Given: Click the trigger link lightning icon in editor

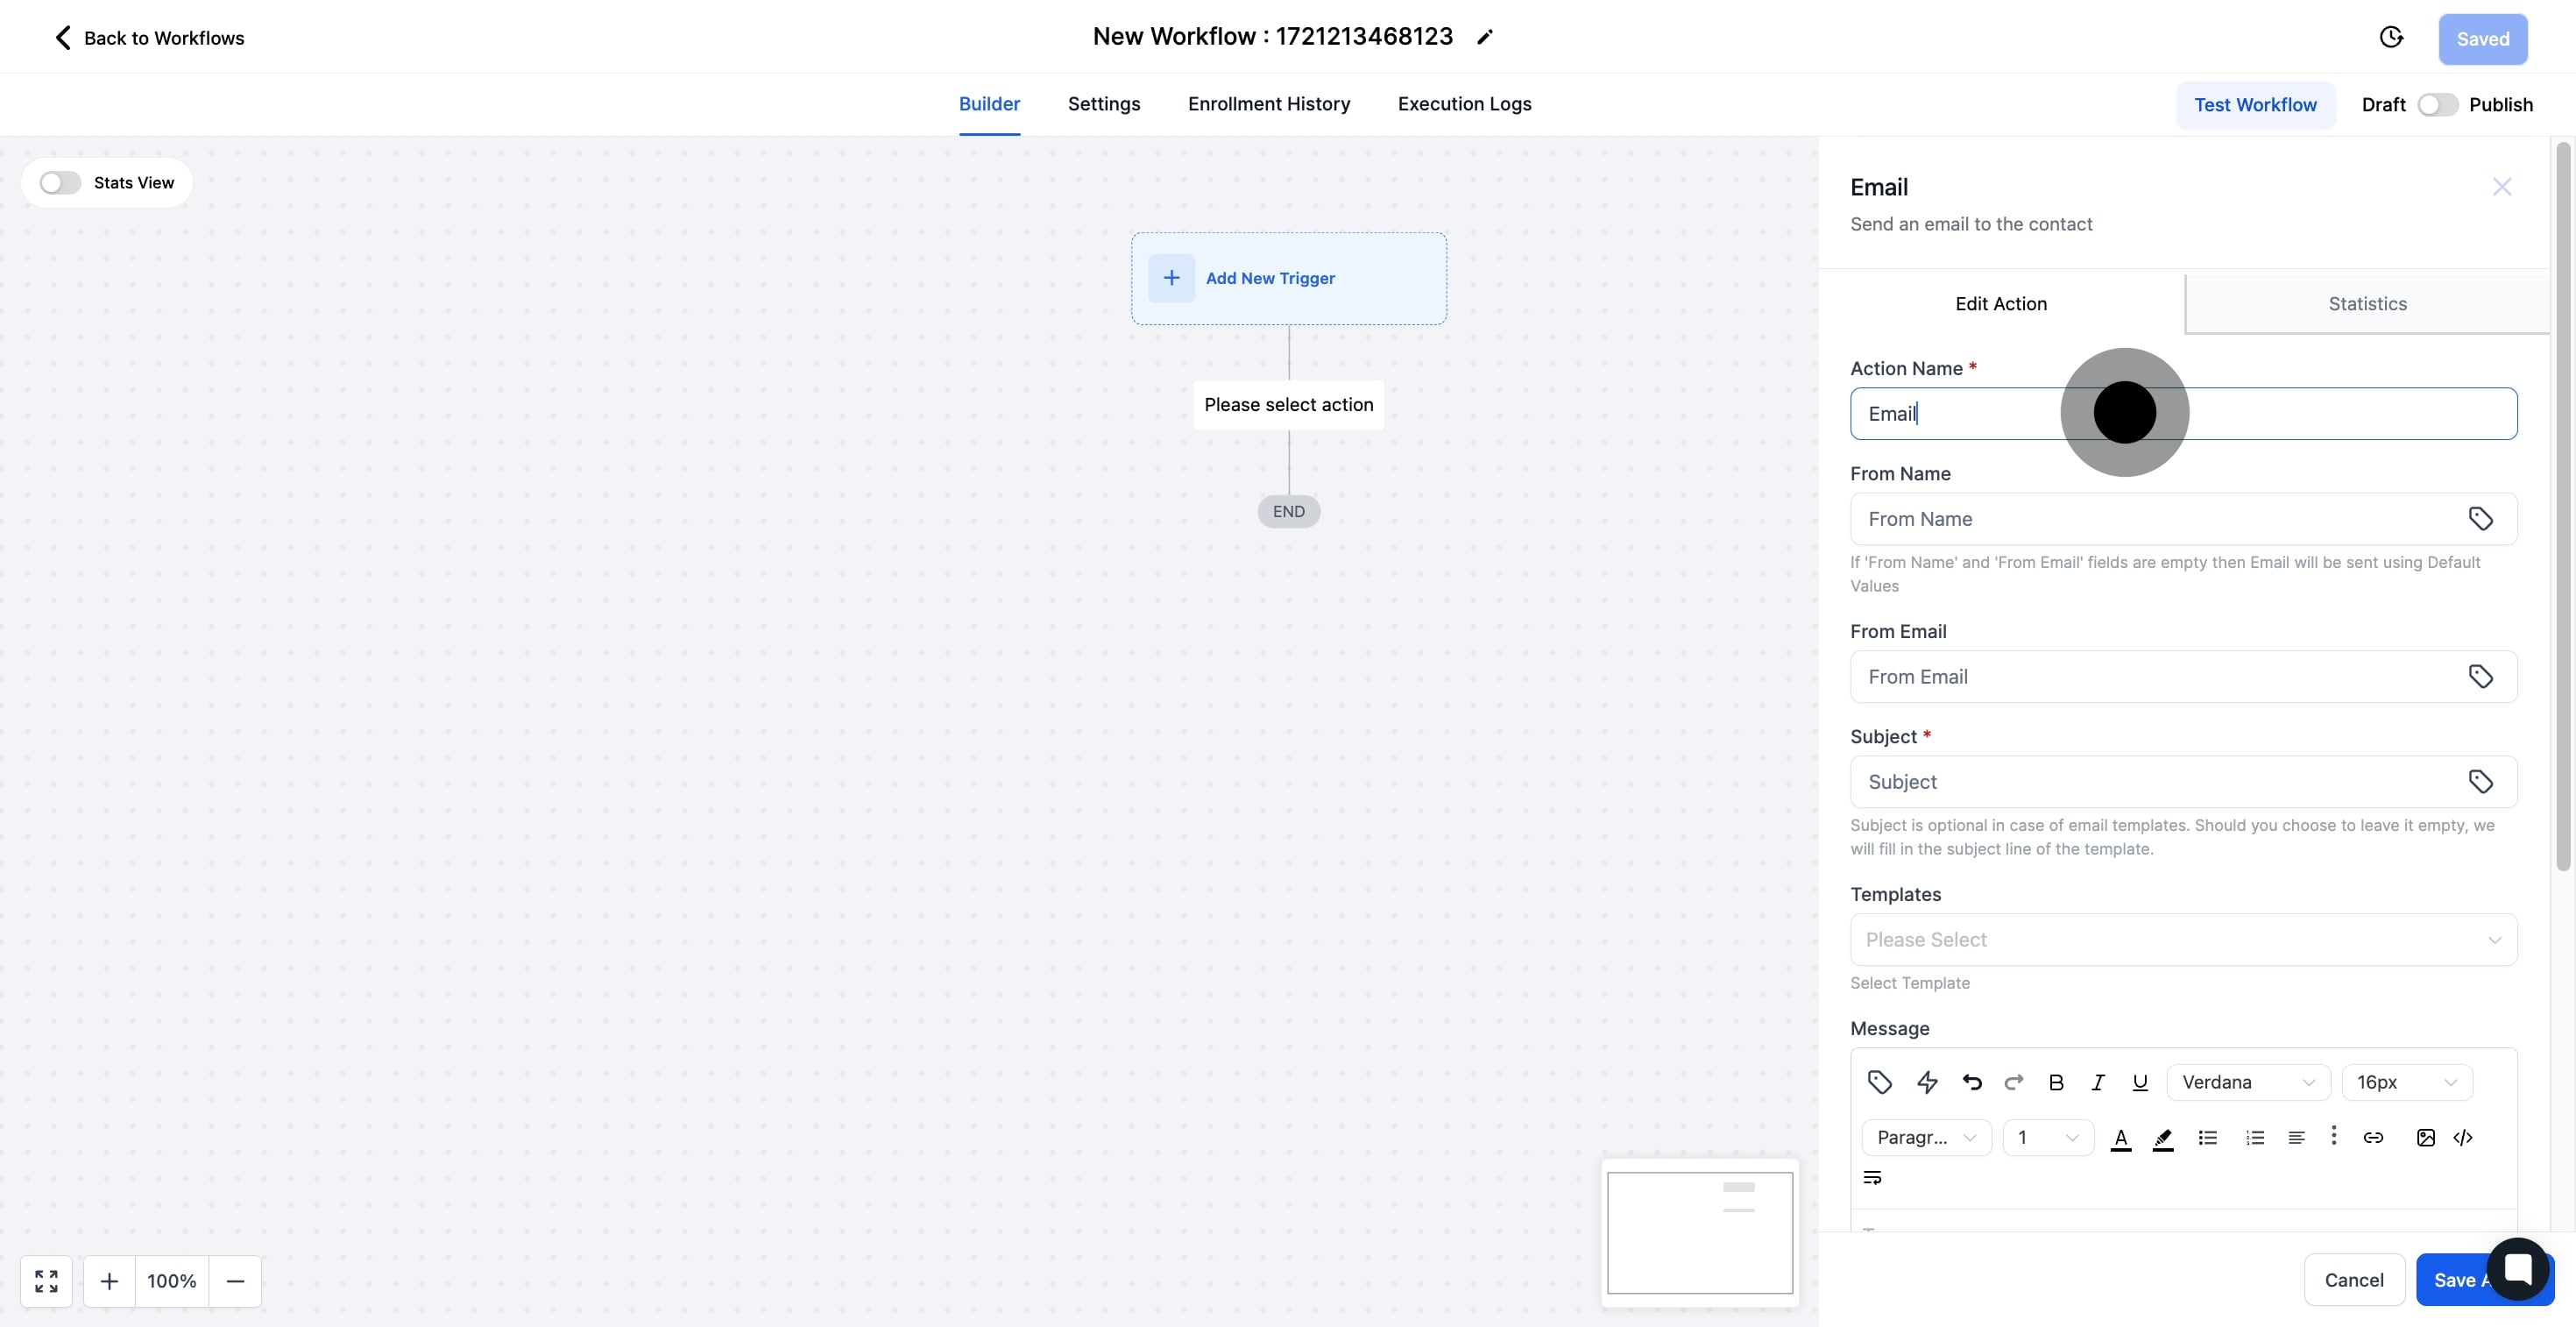Looking at the screenshot, I should (1927, 1082).
